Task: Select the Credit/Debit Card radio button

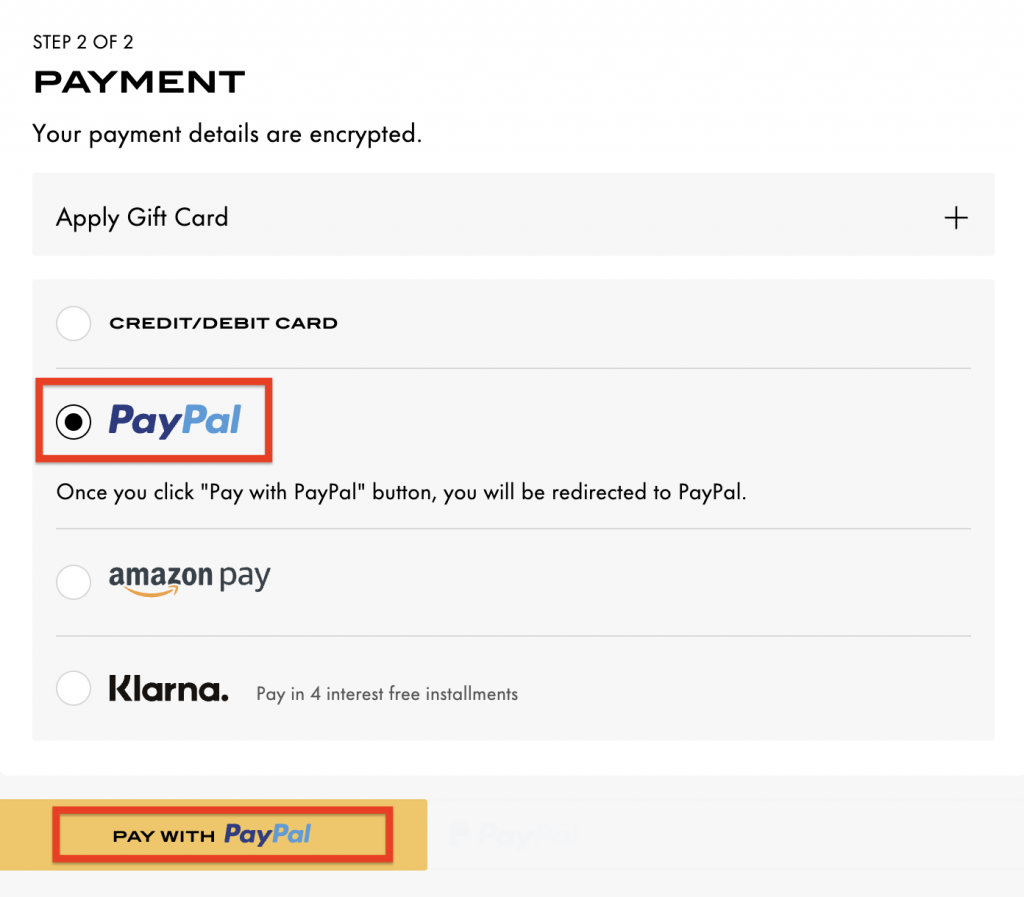Action: point(74,323)
